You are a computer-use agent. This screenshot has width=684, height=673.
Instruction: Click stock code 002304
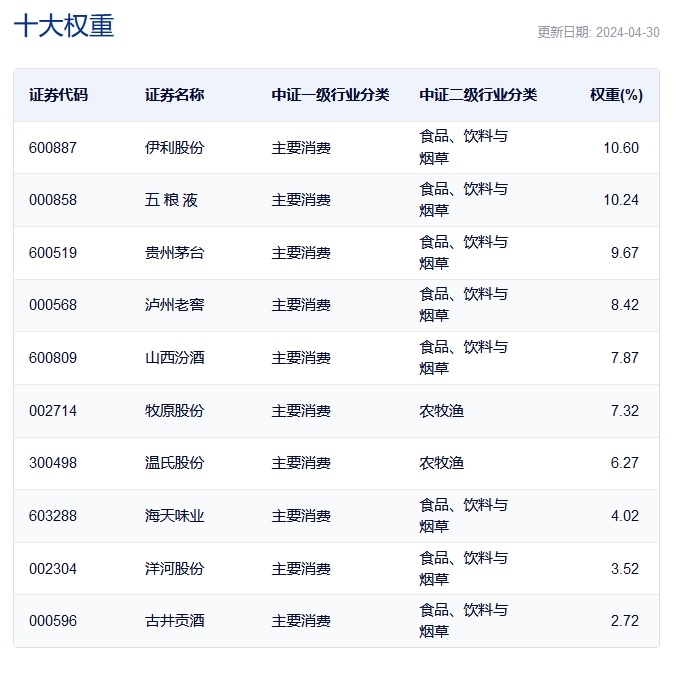click(x=53, y=569)
